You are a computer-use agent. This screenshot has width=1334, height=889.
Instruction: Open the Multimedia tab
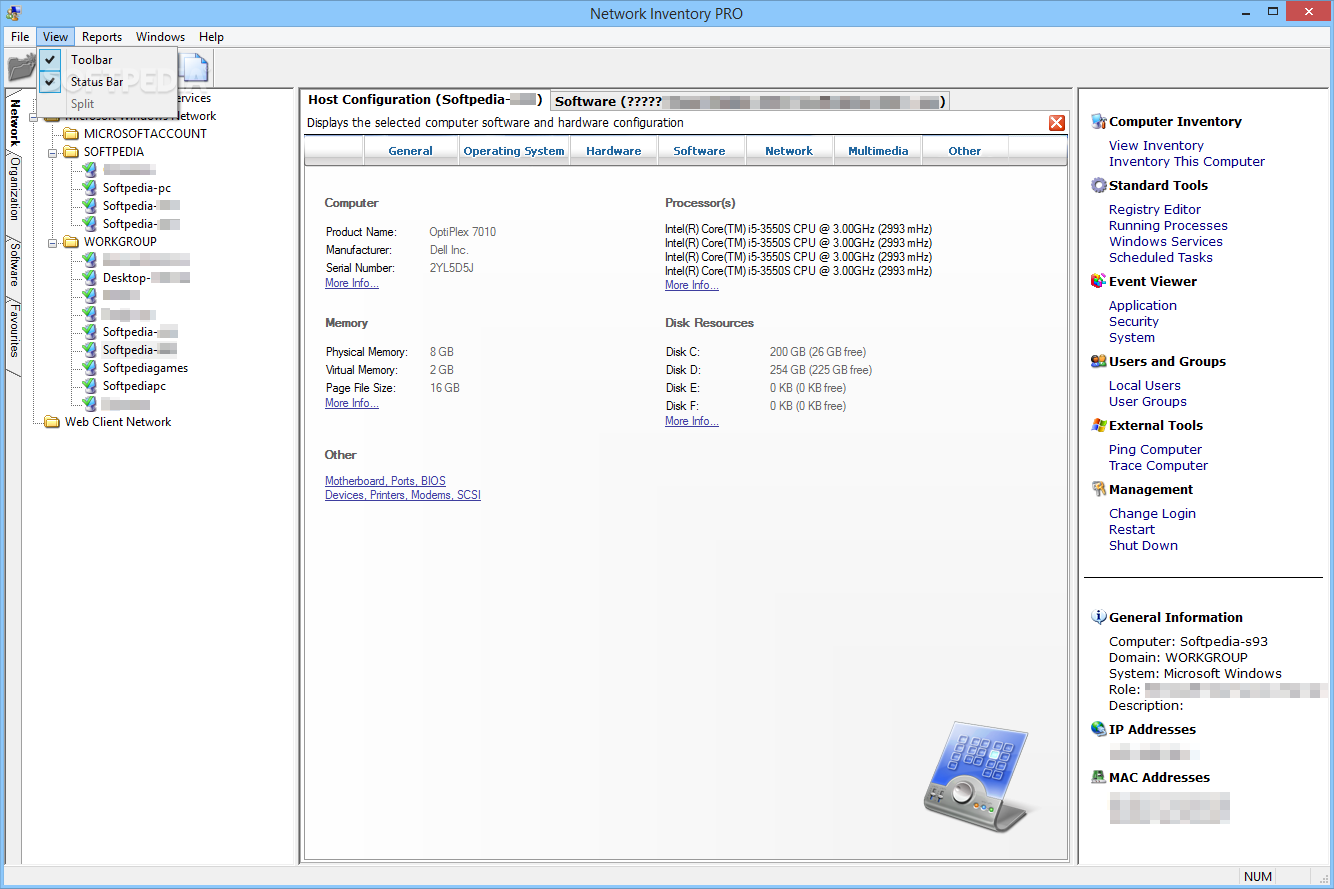tap(878, 151)
